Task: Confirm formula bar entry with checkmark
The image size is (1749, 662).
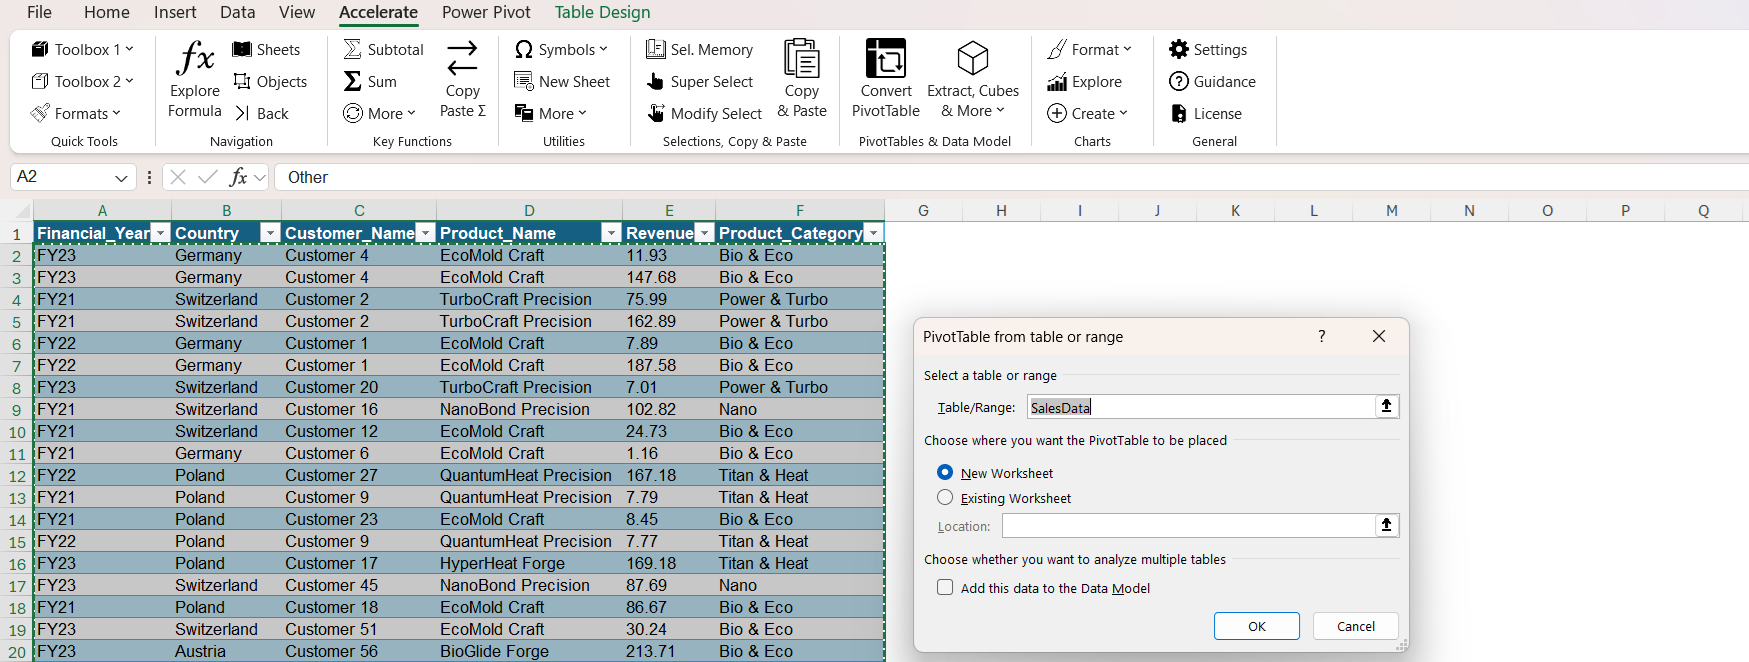Action: coord(208,177)
